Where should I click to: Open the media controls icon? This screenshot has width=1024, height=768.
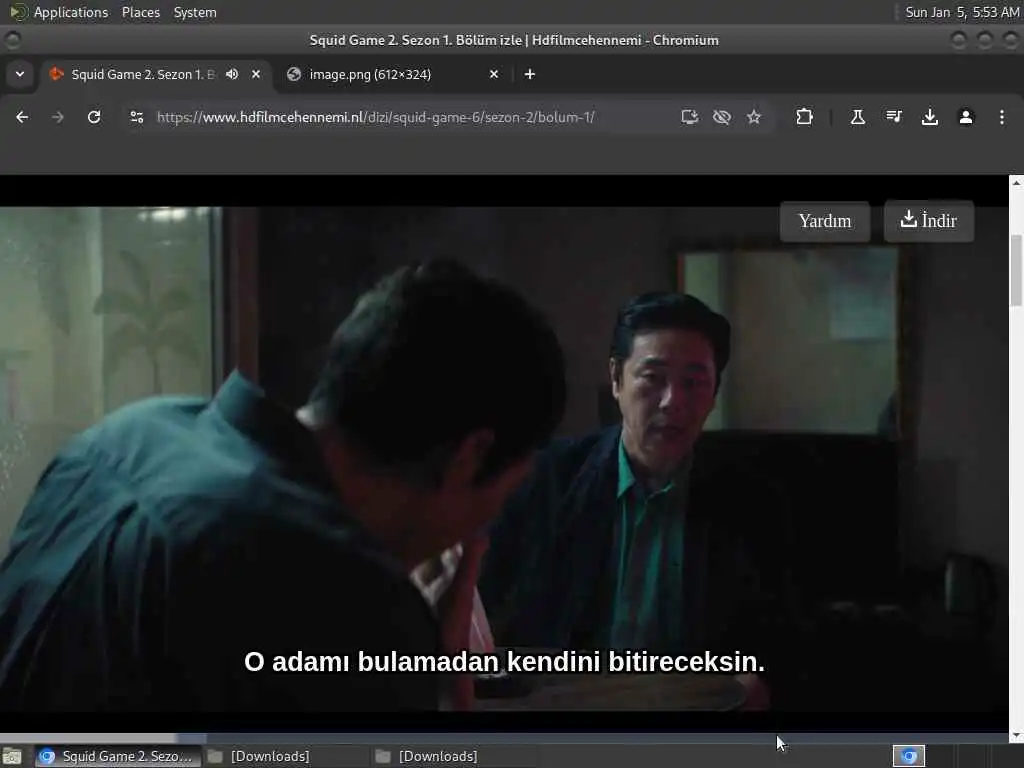pos(894,117)
